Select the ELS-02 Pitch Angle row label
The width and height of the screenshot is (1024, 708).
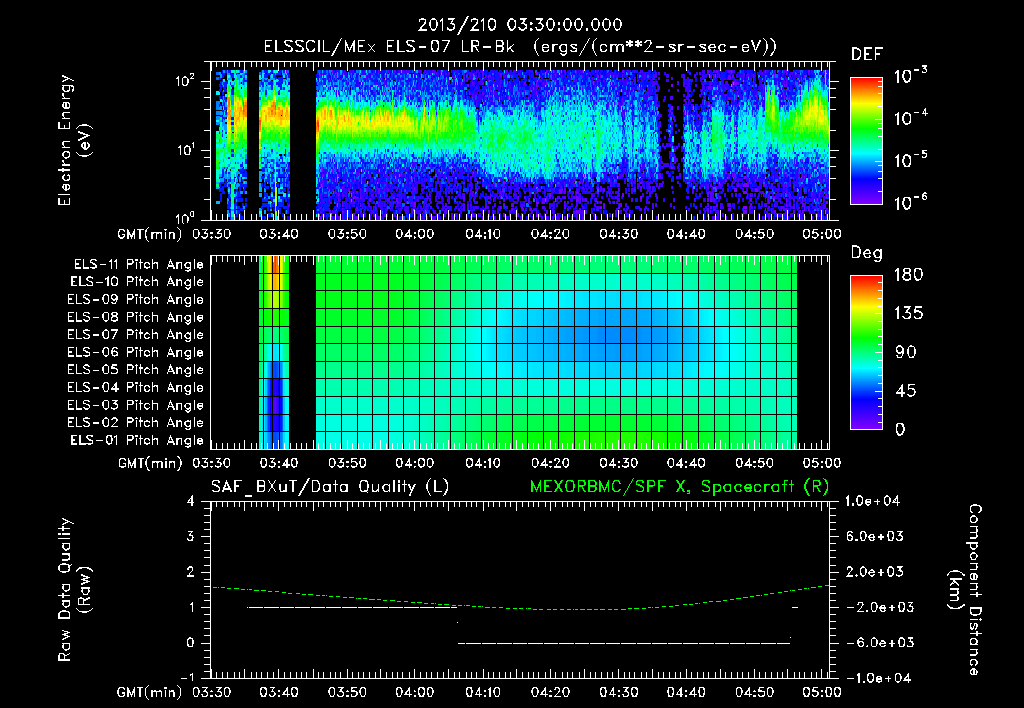(x=136, y=423)
